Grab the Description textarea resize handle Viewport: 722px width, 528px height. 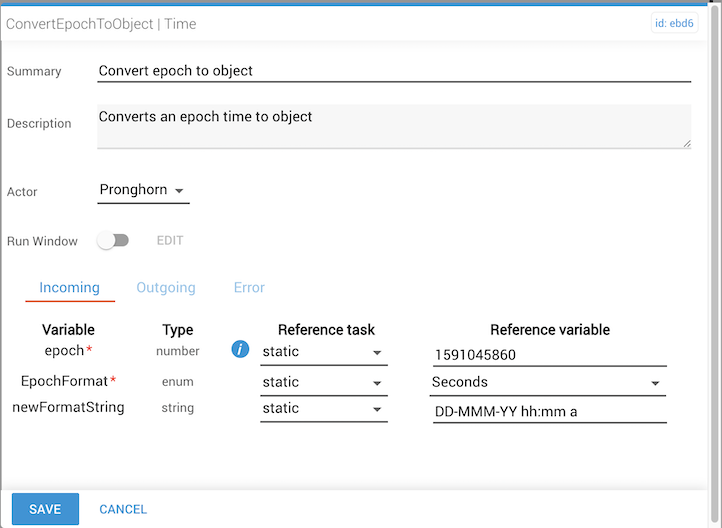coord(687,144)
